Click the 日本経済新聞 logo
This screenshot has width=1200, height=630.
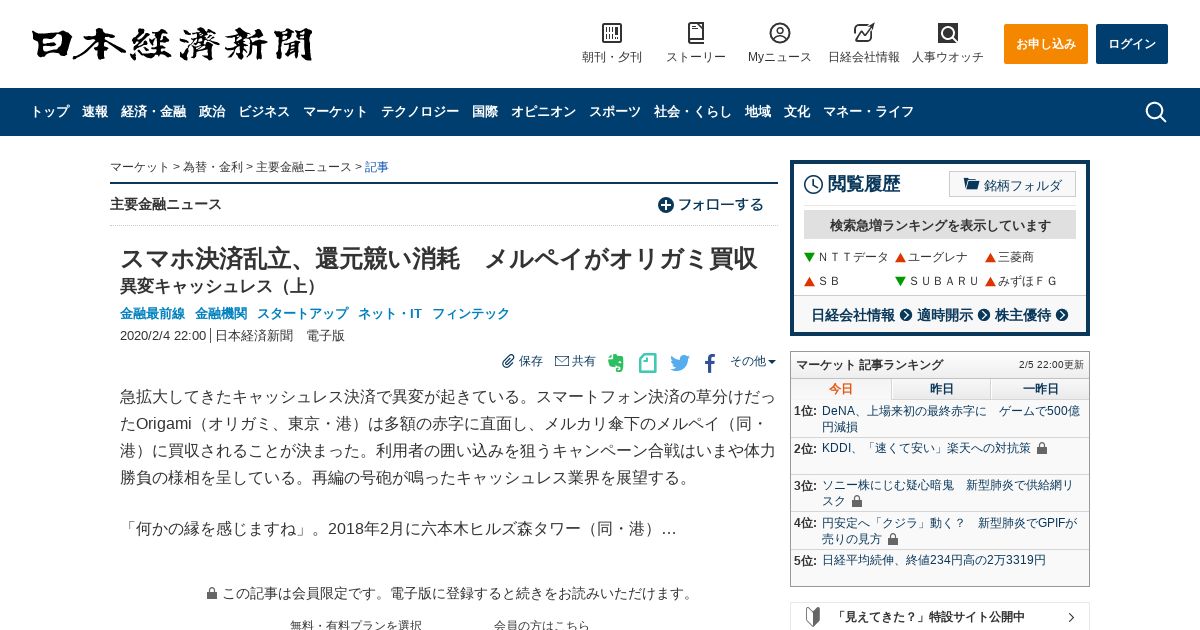coord(172,44)
